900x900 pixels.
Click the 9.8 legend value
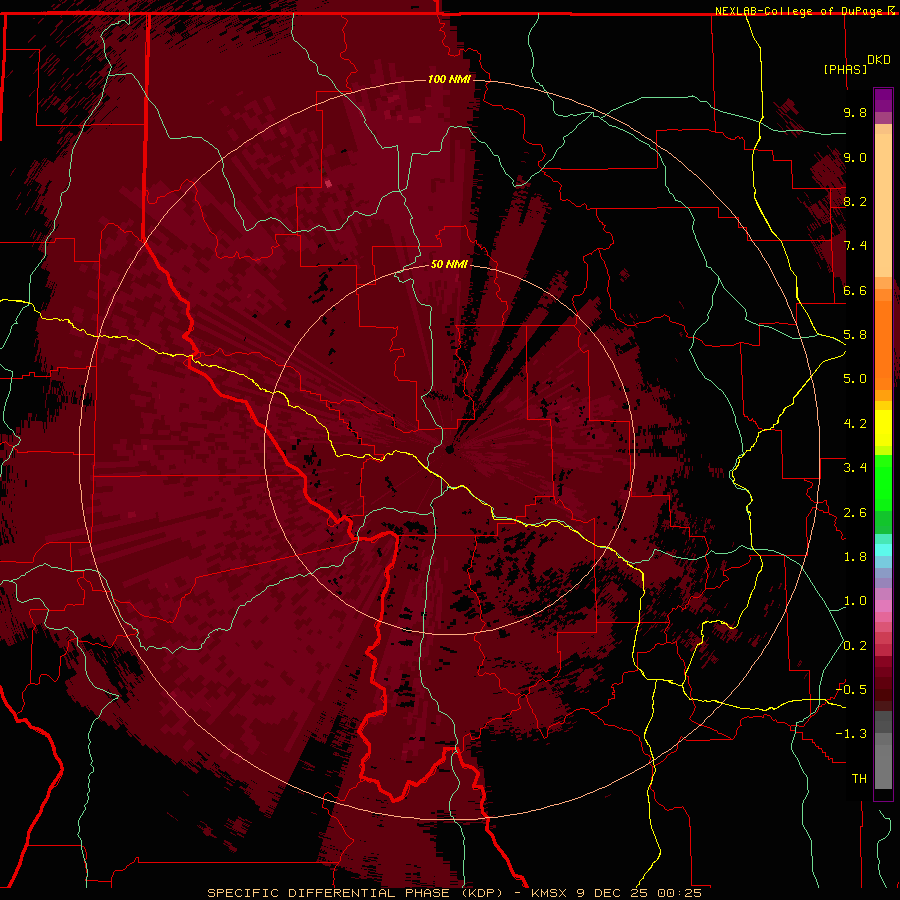point(855,112)
